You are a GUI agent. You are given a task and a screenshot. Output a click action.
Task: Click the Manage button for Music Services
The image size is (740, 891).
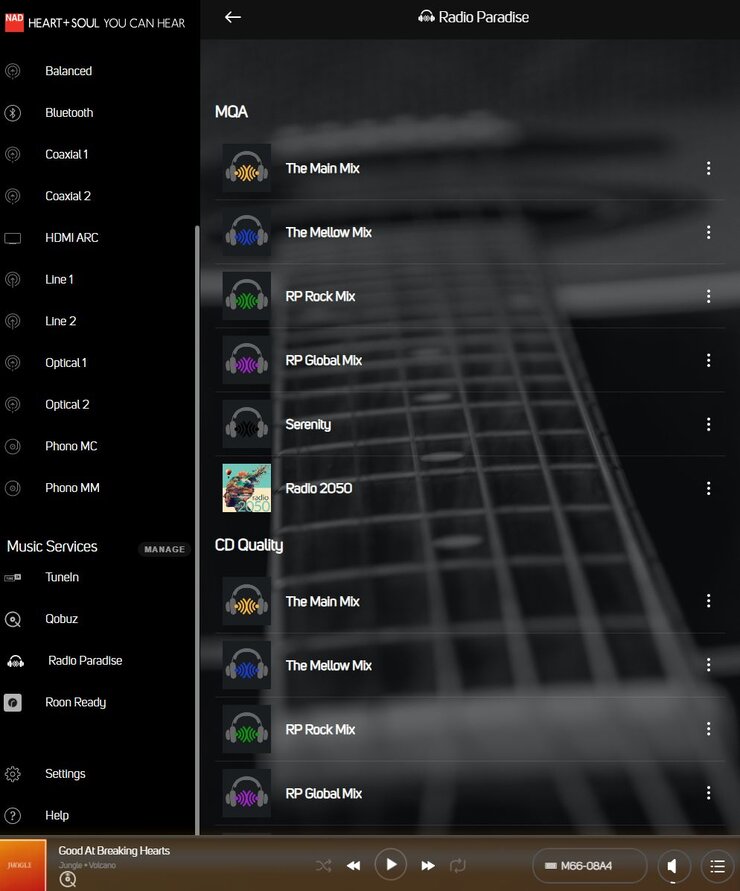[164, 549]
